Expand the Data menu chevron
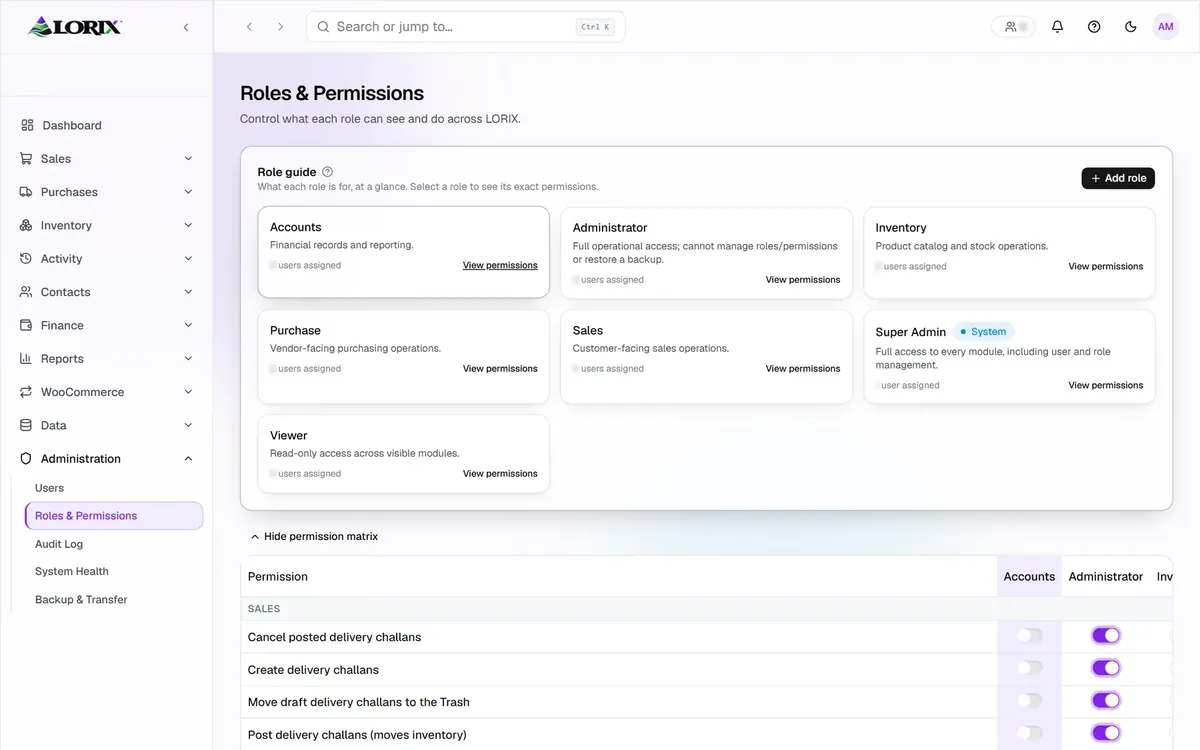1200x750 pixels. (188, 425)
